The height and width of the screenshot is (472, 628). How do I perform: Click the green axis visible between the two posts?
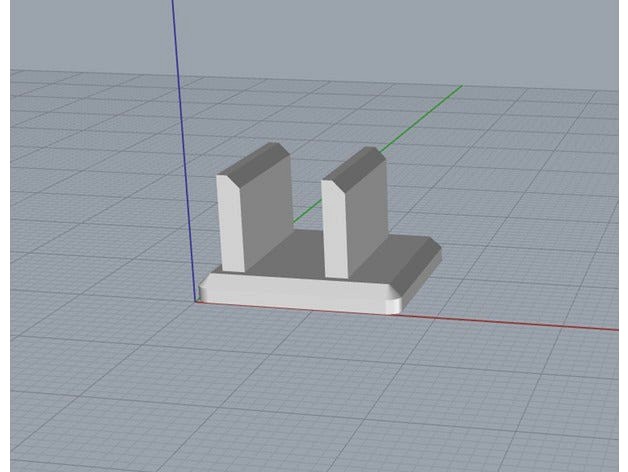click(x=308, y=211)
